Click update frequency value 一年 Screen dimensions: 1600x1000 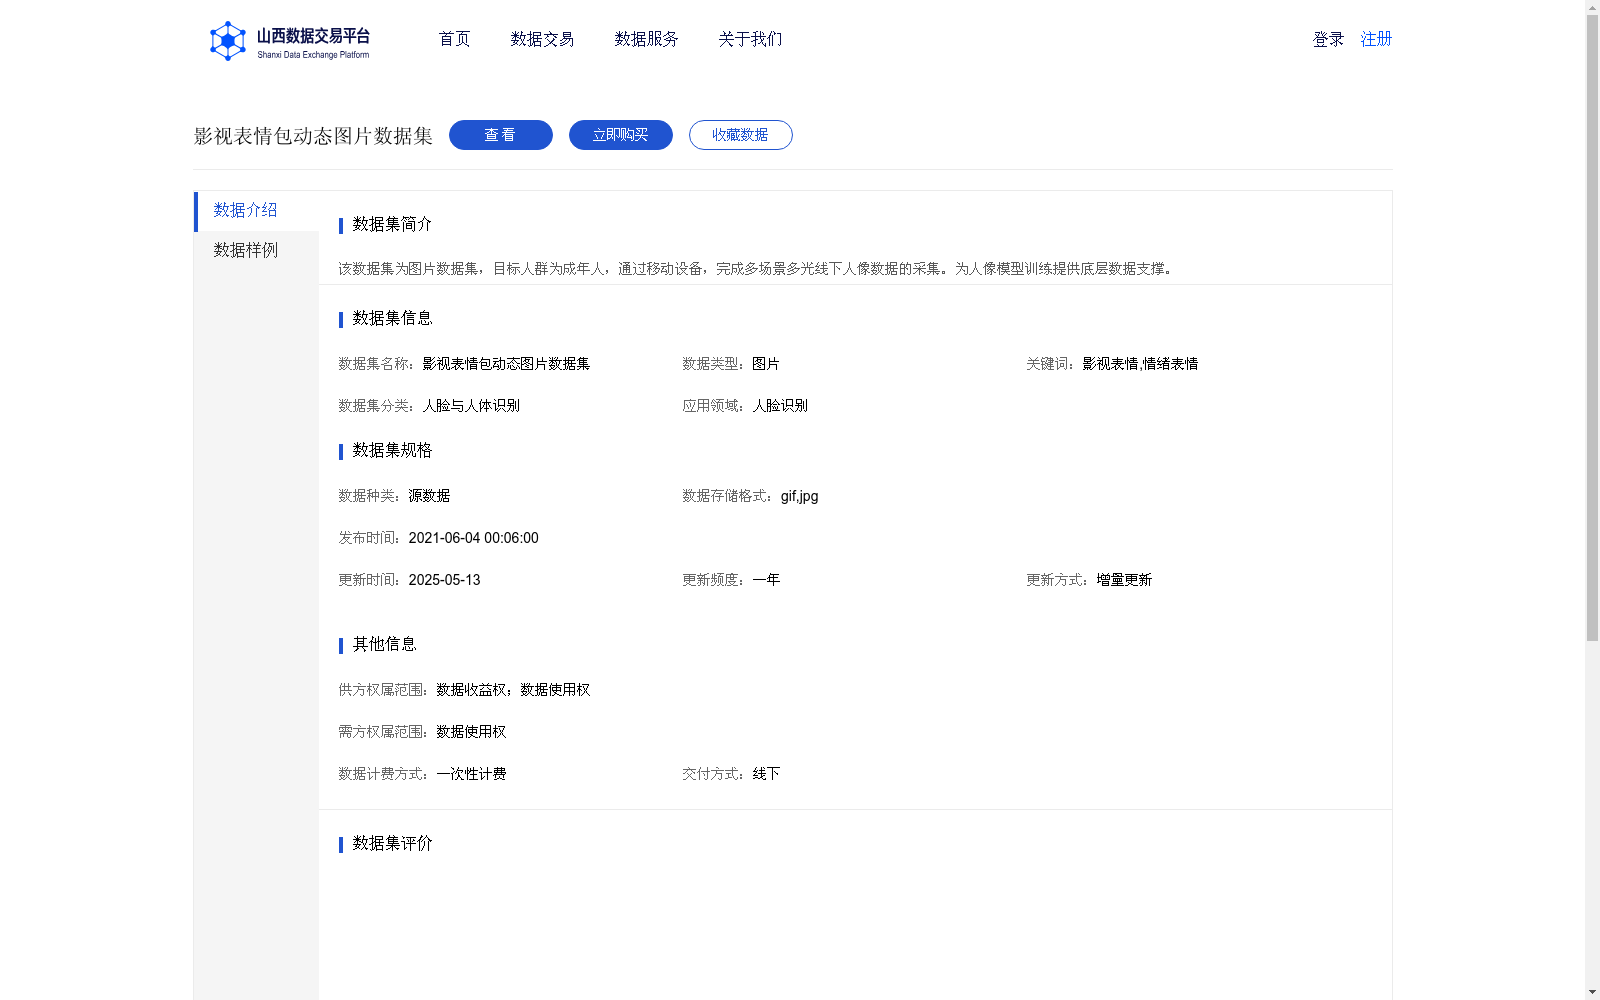[x=766, y=580]
